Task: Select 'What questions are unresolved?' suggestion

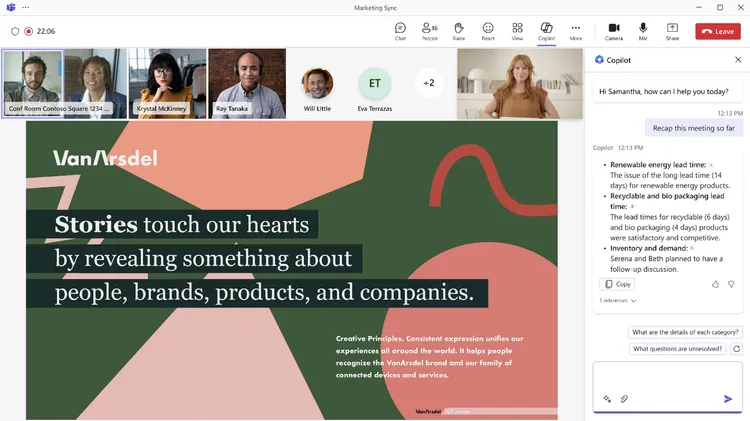Action: click(x=677, y=349)
